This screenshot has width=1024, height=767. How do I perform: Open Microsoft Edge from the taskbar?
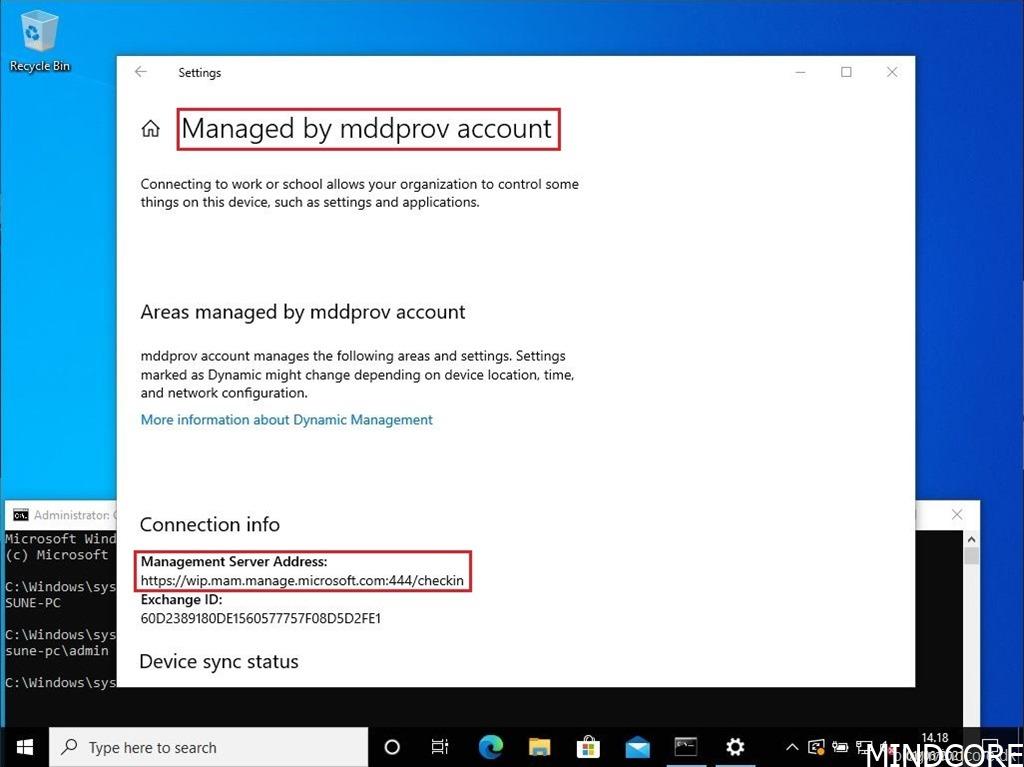(x=490, y=747)
